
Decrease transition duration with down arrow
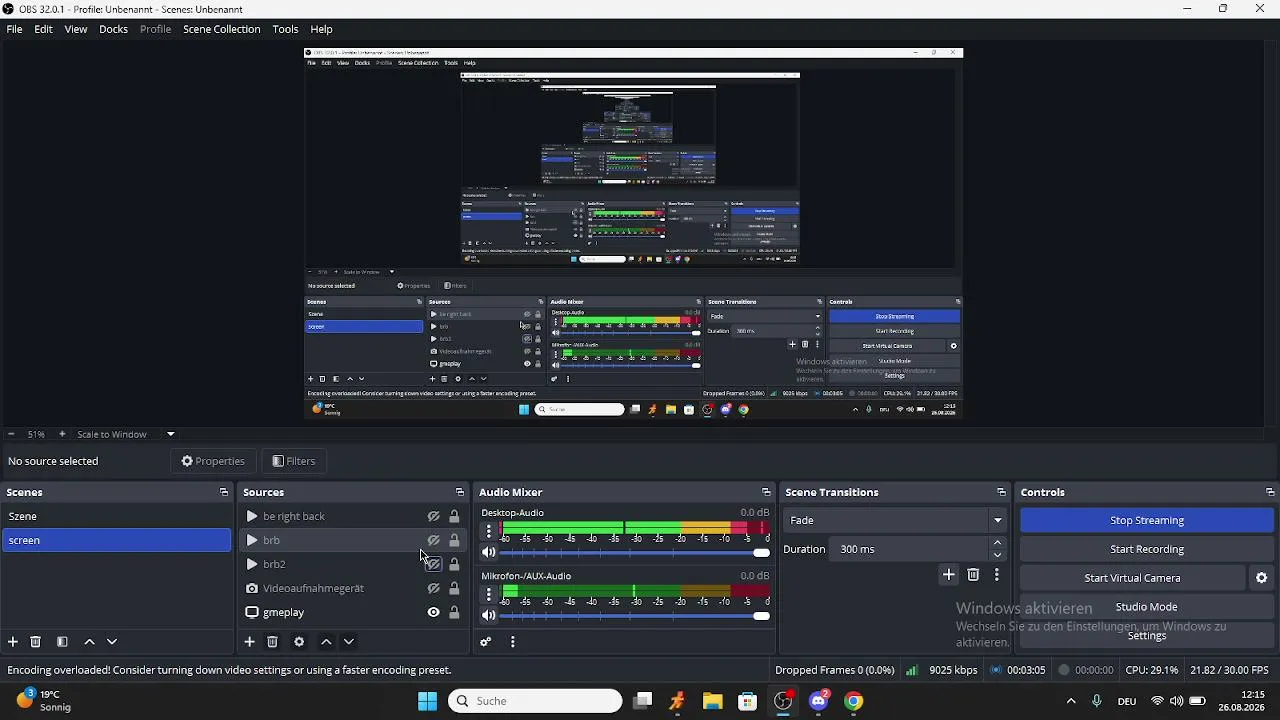[998, 555]
